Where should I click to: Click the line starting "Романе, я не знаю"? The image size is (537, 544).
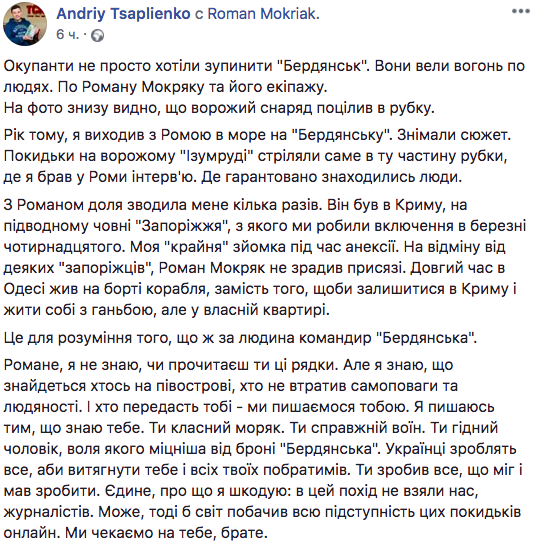click(228, 365)
